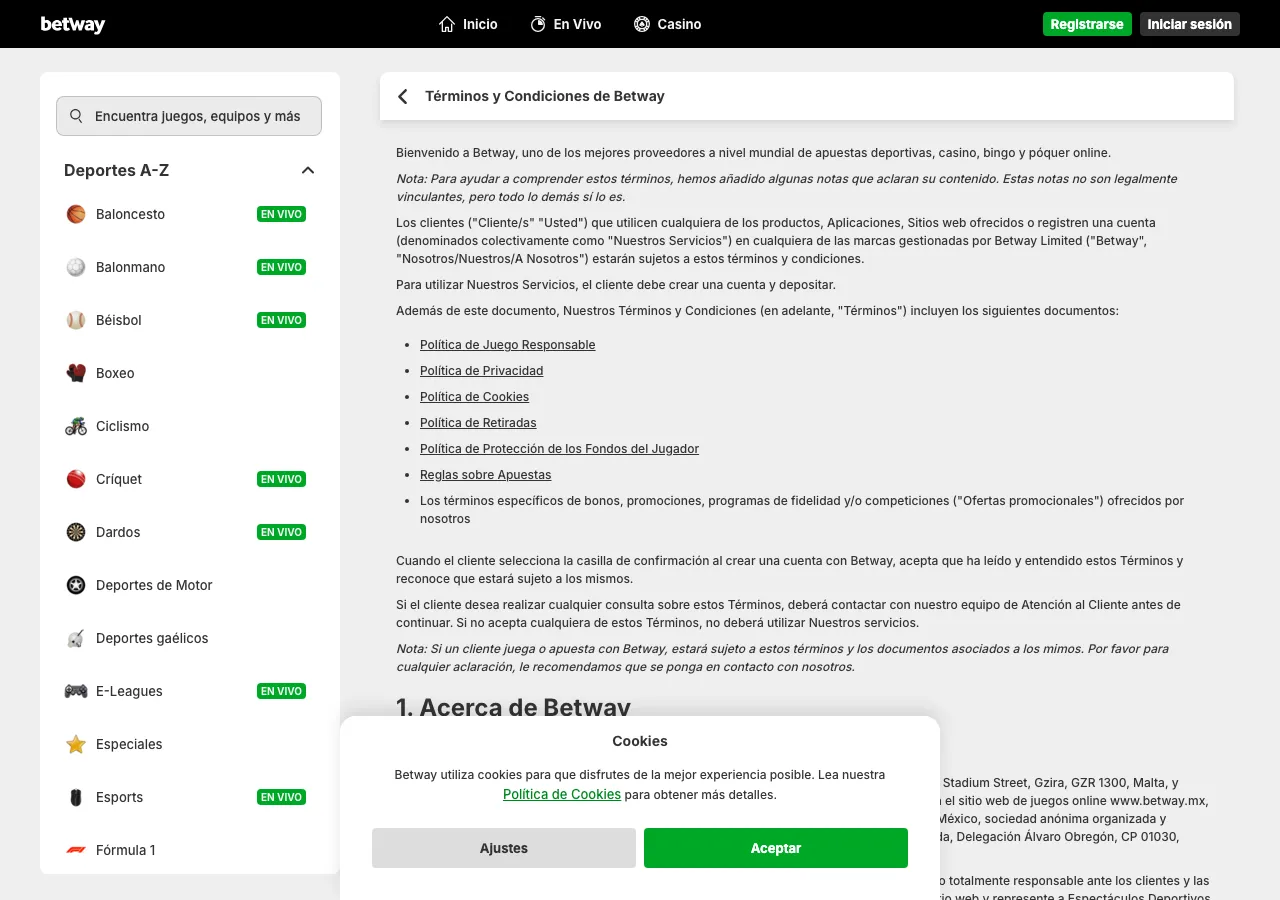Click the Críquet red ball icon

coord(76,479)
